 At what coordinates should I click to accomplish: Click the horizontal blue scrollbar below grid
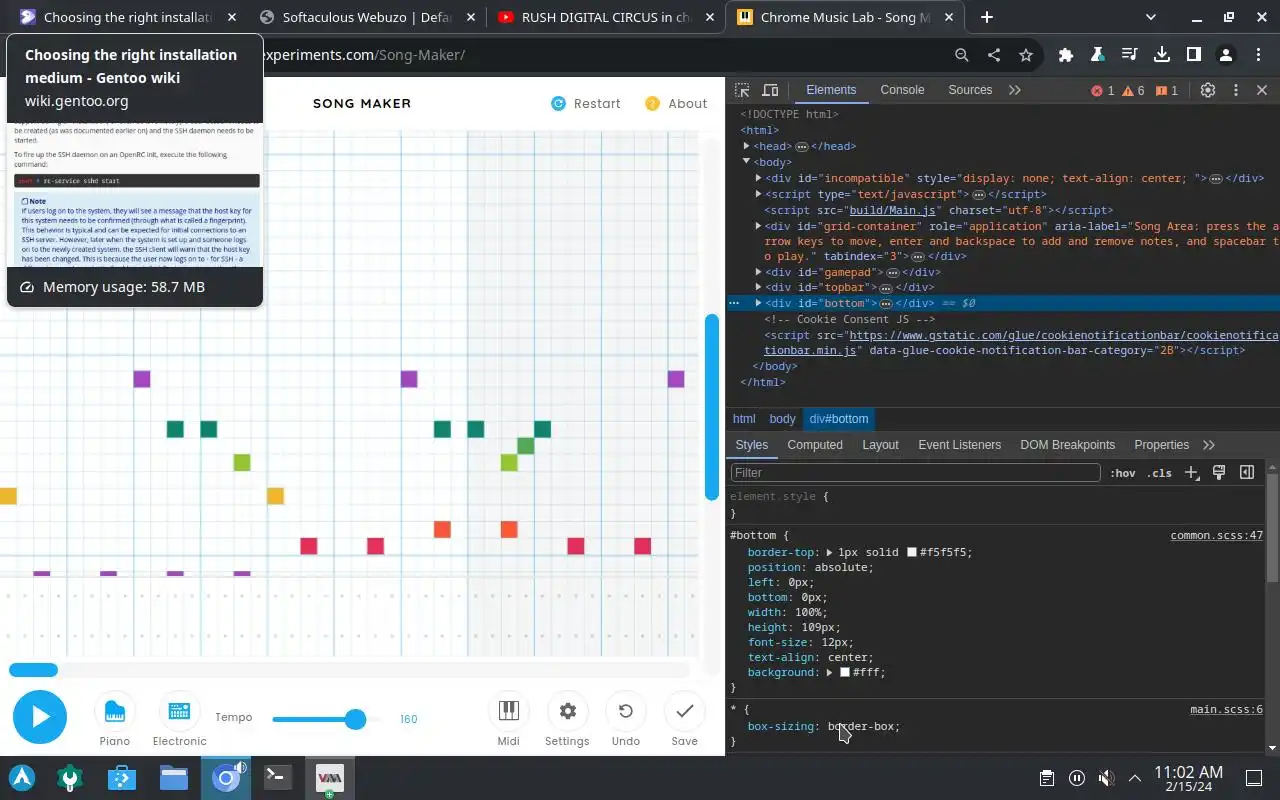click(33, 670)
